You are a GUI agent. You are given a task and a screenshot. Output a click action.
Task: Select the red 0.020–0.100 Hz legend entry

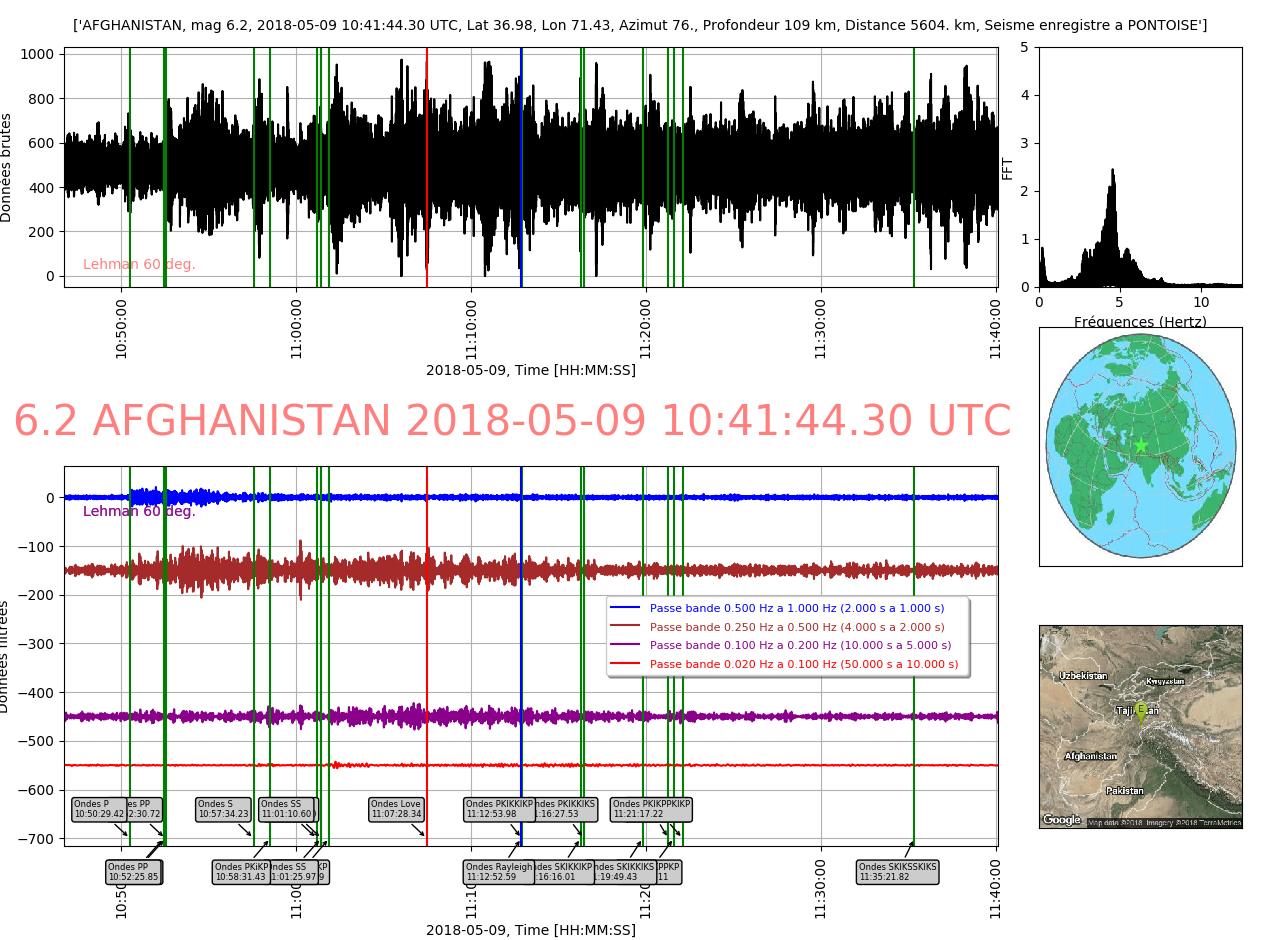(796, 664)
